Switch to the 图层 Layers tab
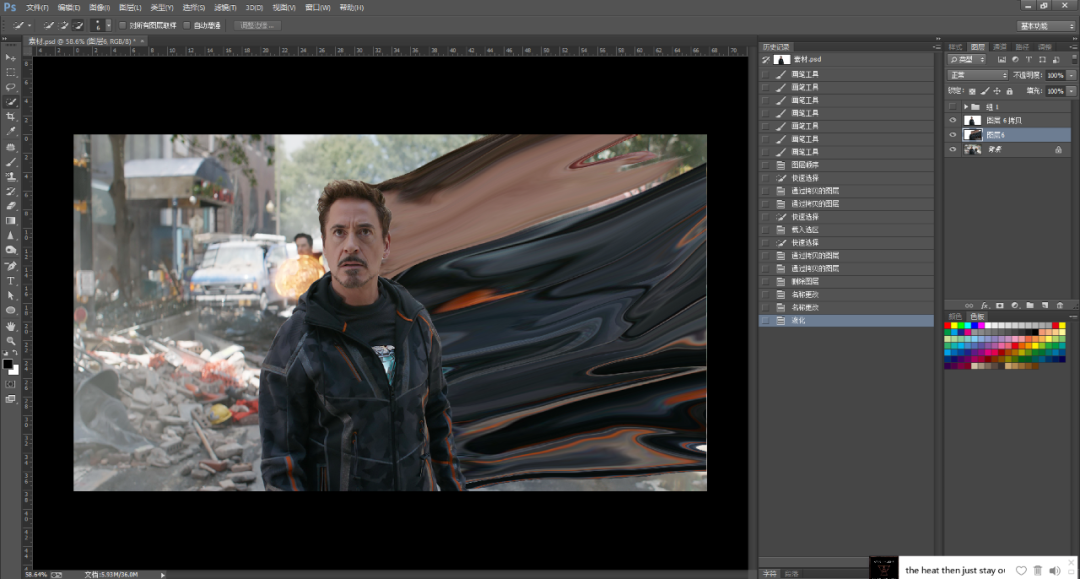Screen dimensions: 1080x579 click(x=978, y=48)
